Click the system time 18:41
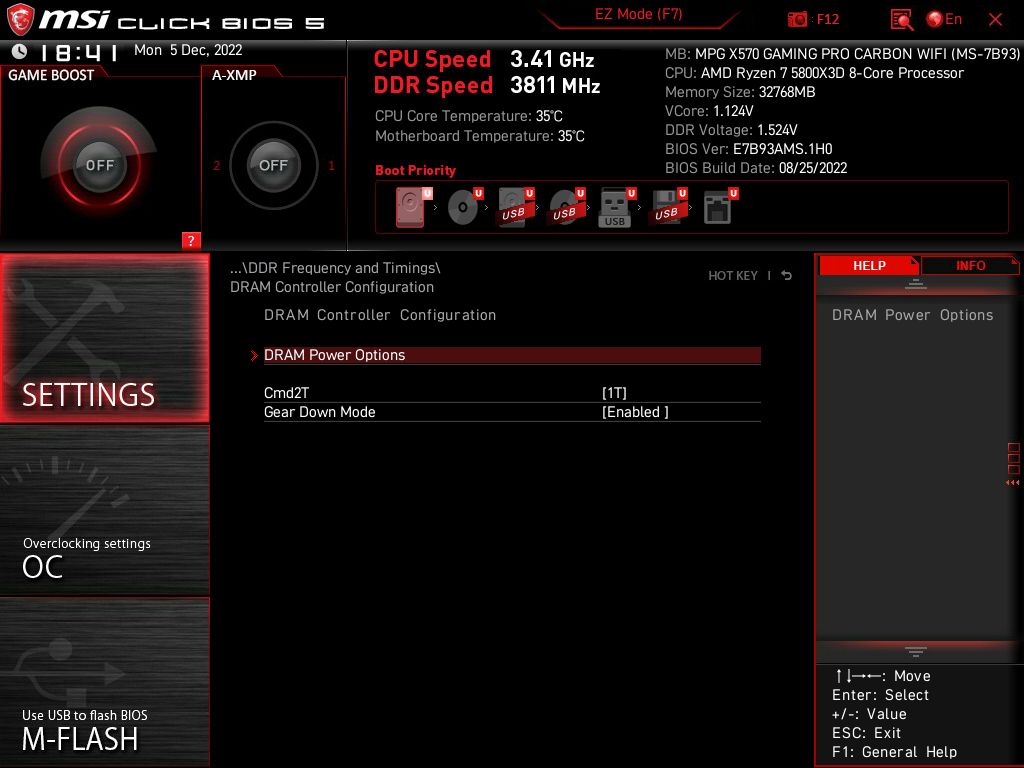The height and width of the screenshot is (768, 1024). (79, 52)
